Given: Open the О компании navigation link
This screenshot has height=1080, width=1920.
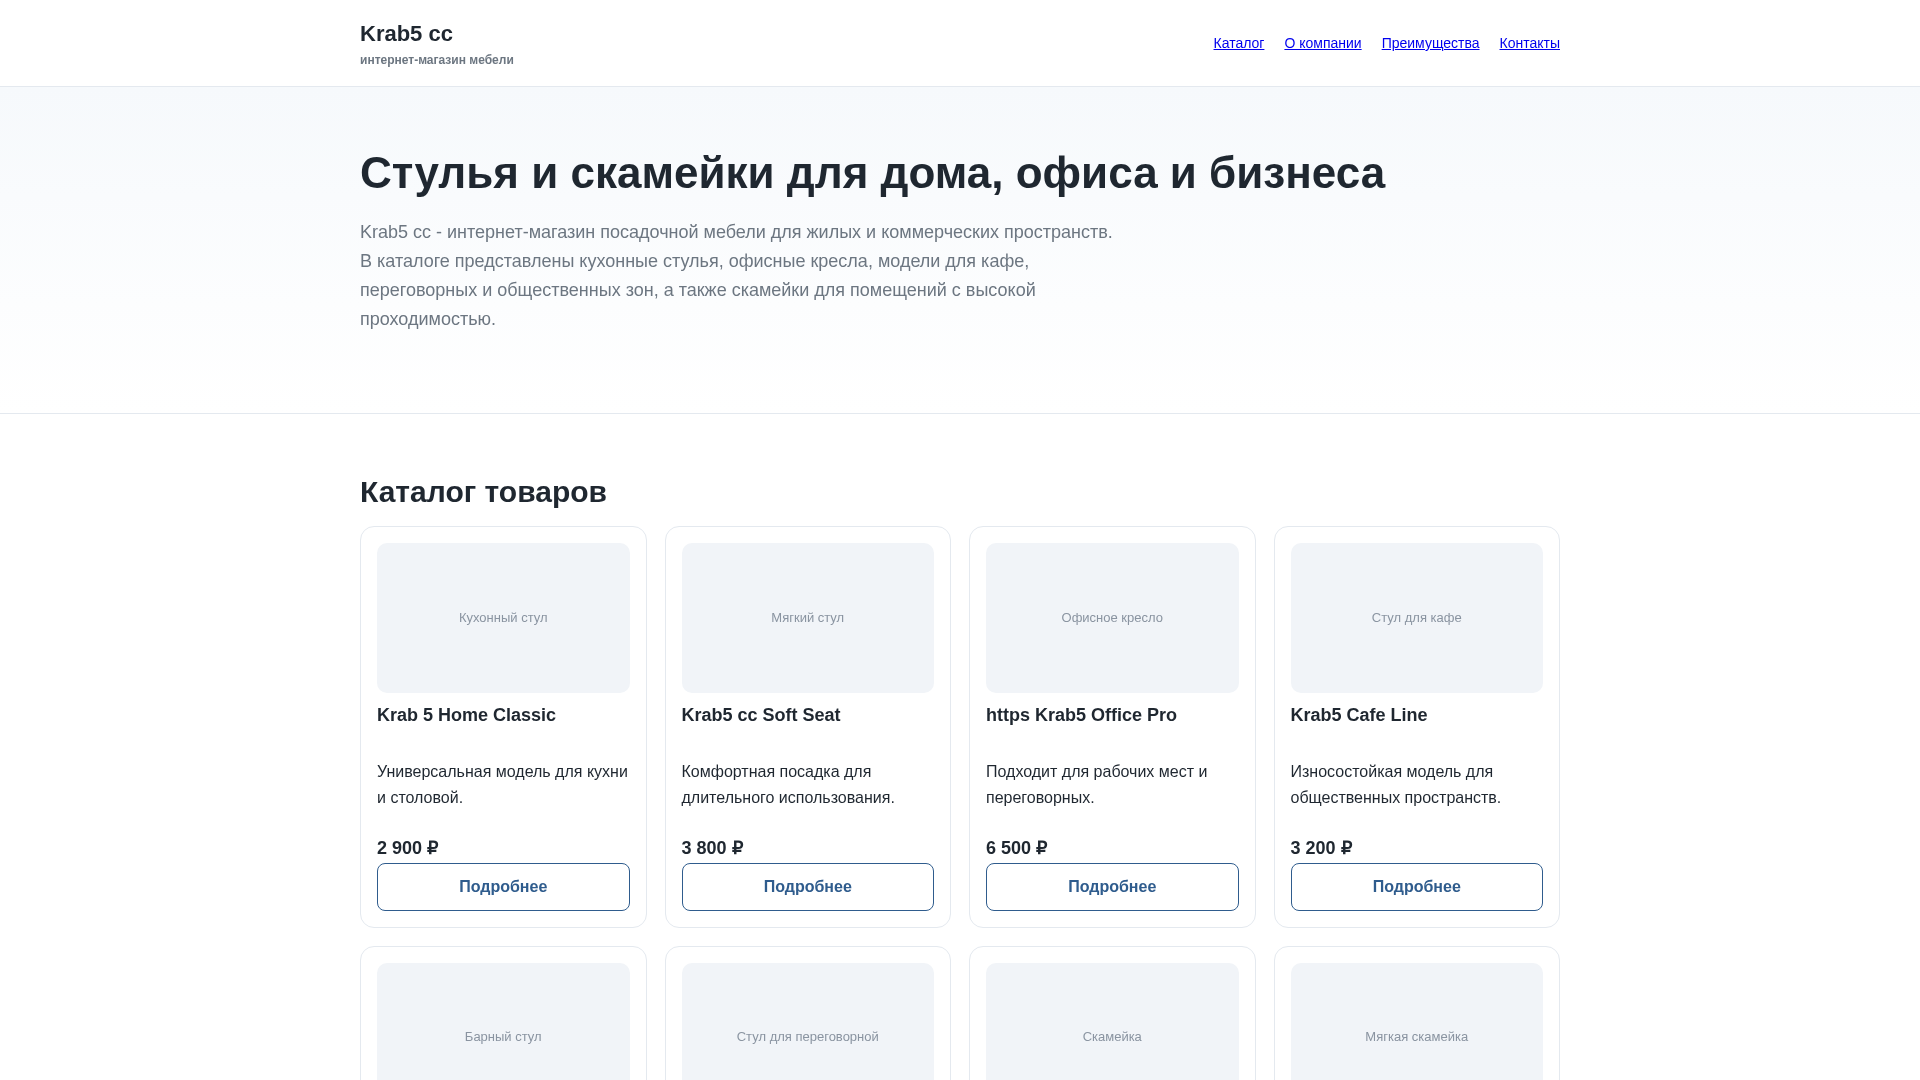Looking at the screenshot, I should point(1322,43).
